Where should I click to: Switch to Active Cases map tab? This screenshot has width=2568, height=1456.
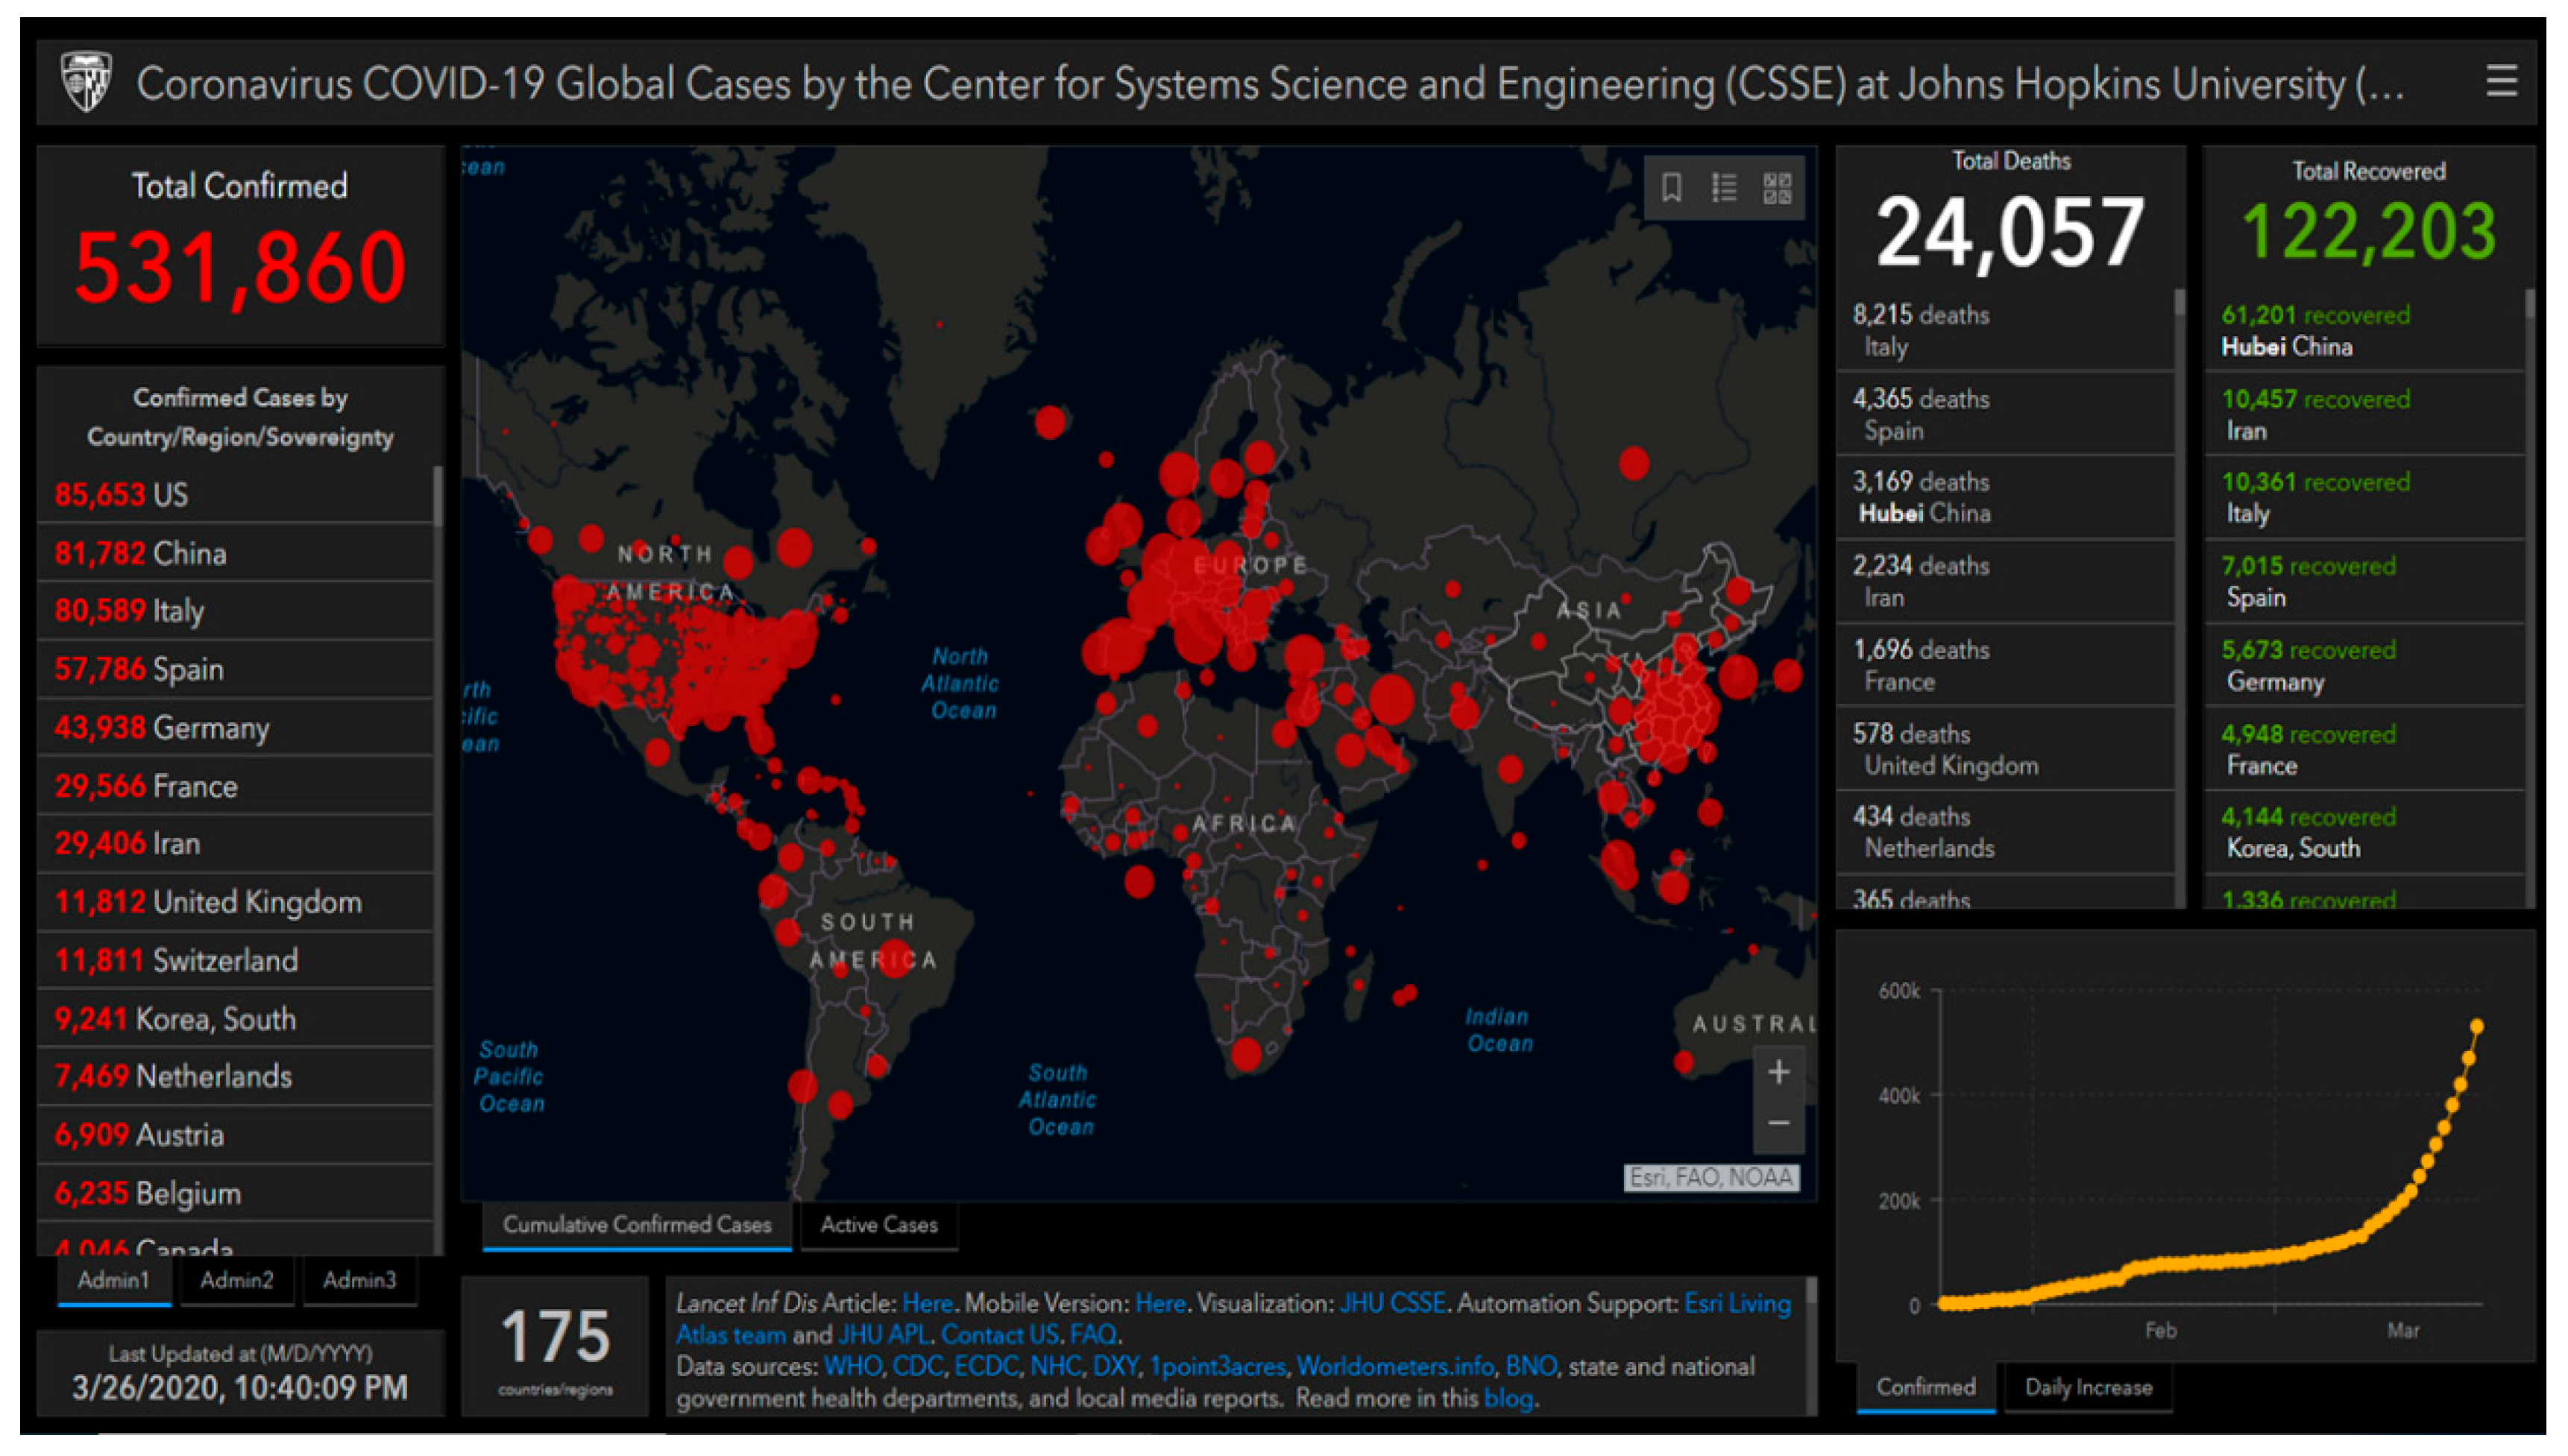(879, 1225)
